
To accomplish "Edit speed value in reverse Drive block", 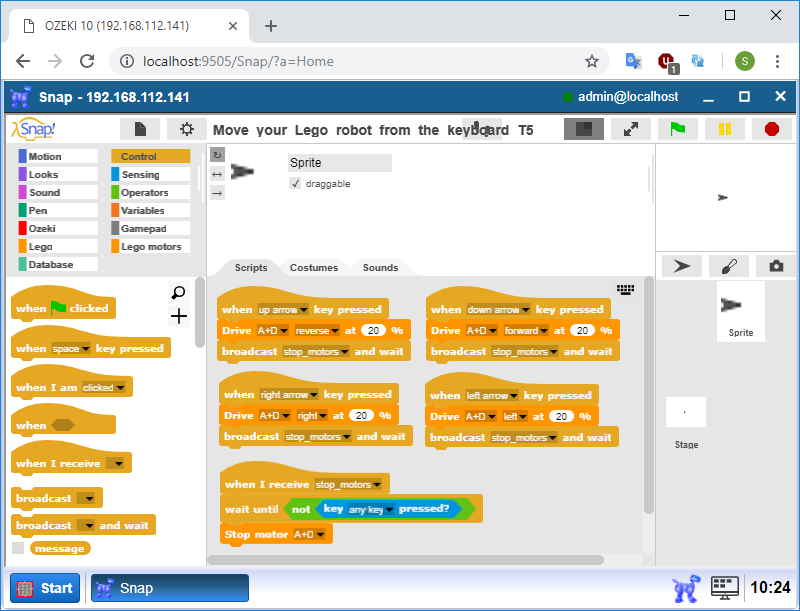I will click(373, 330).
